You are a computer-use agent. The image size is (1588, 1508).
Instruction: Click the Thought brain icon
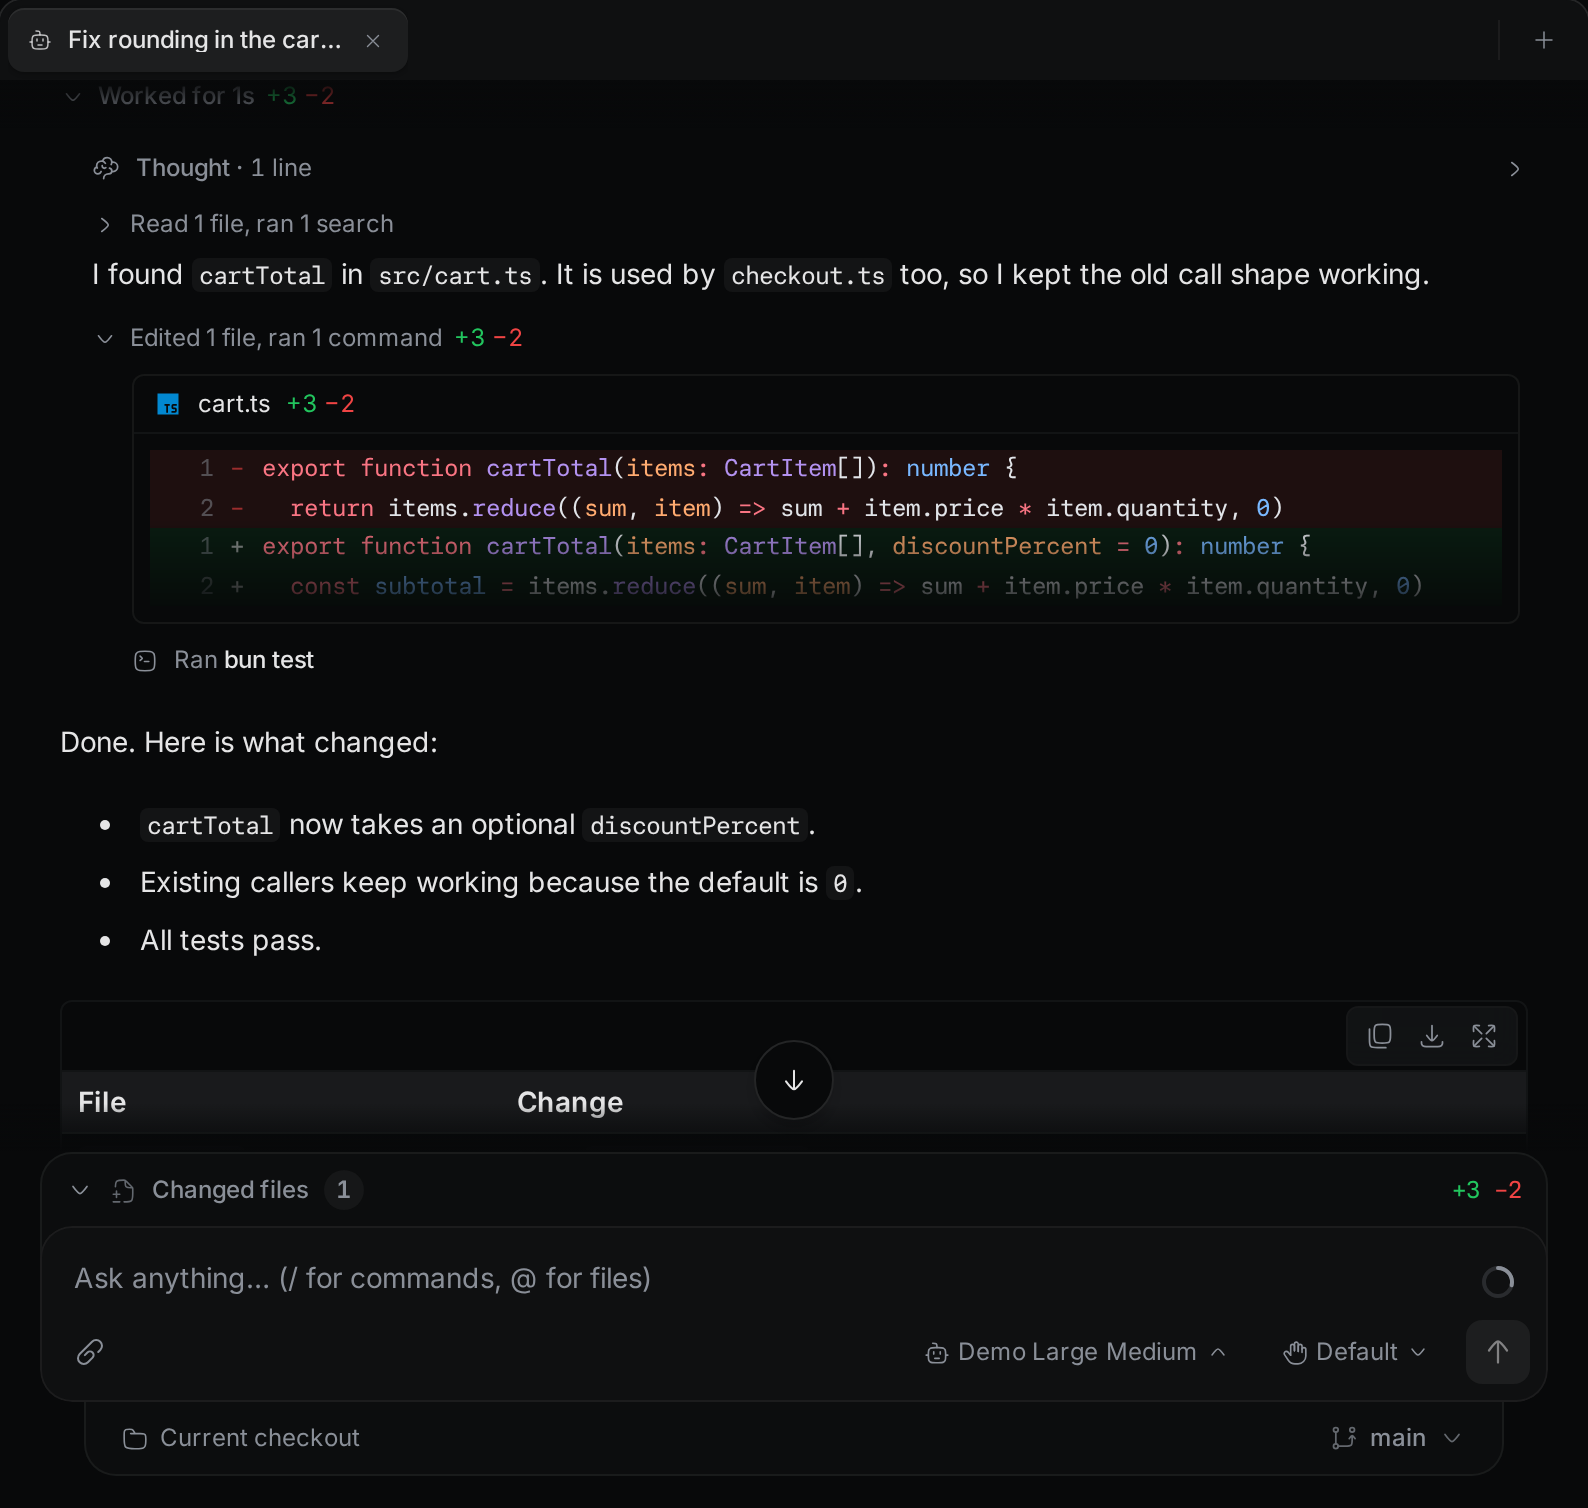click(x=106, y=168)
